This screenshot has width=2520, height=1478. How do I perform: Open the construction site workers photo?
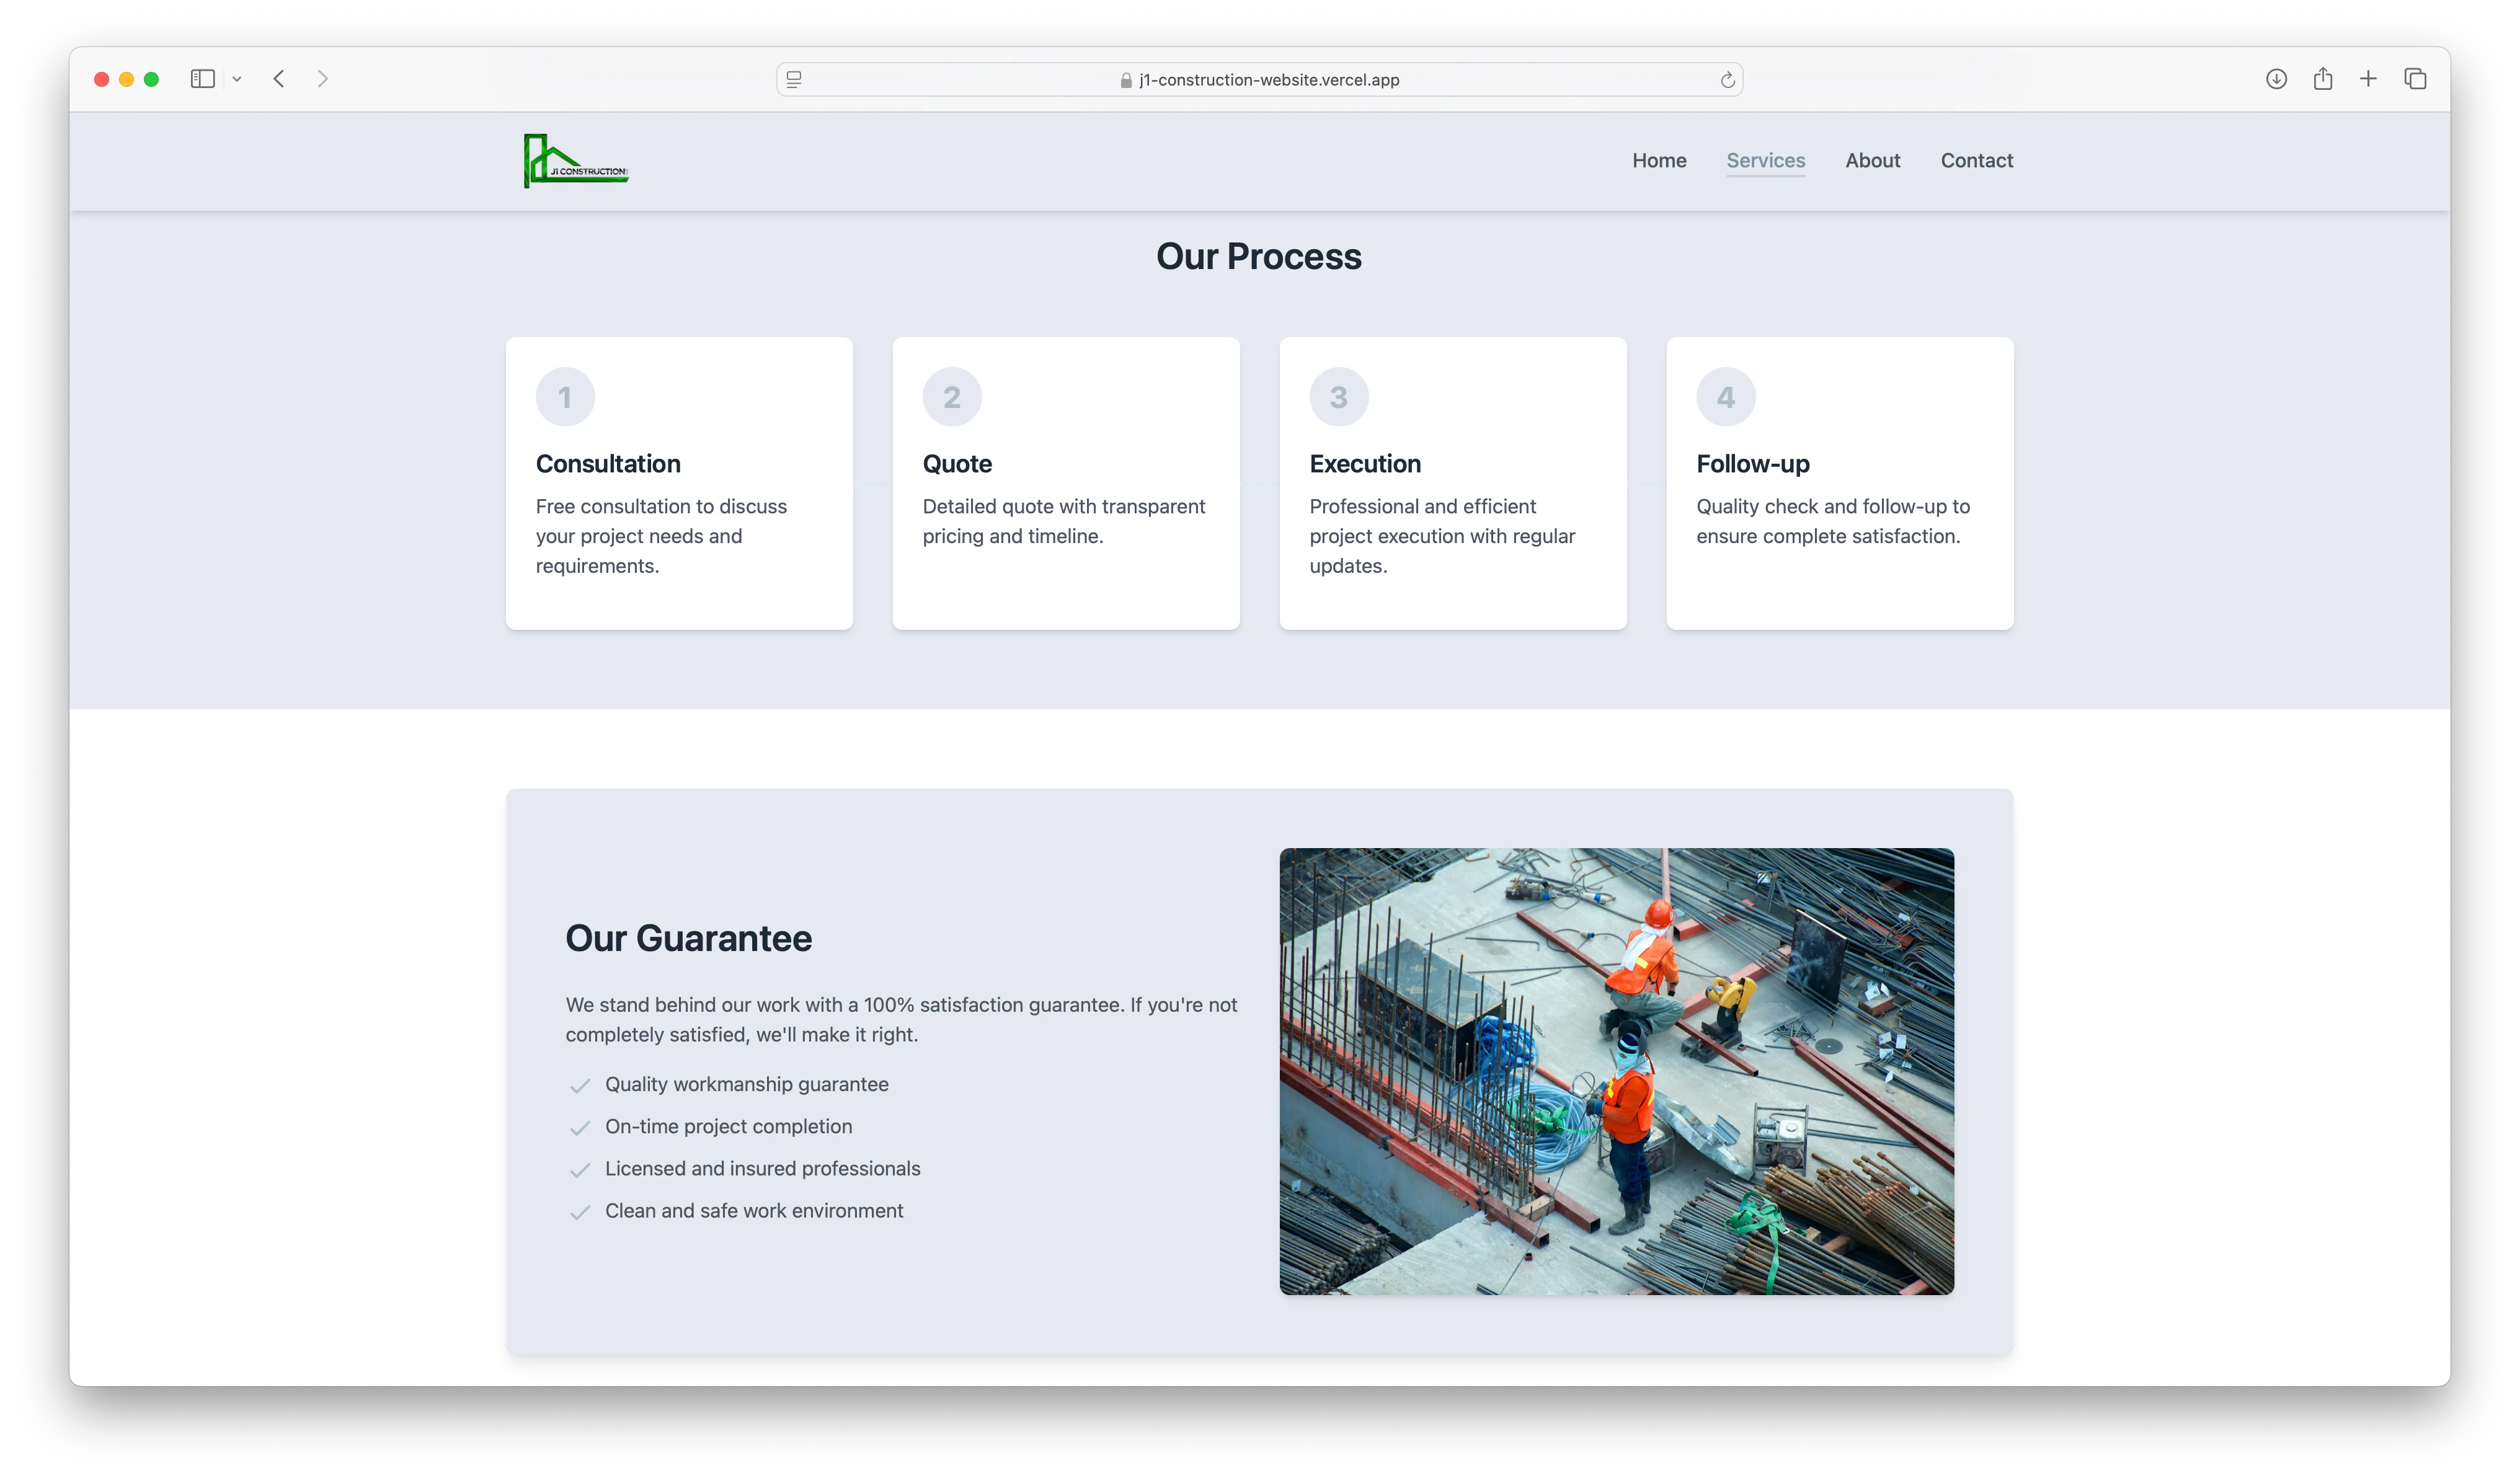1616,1071
